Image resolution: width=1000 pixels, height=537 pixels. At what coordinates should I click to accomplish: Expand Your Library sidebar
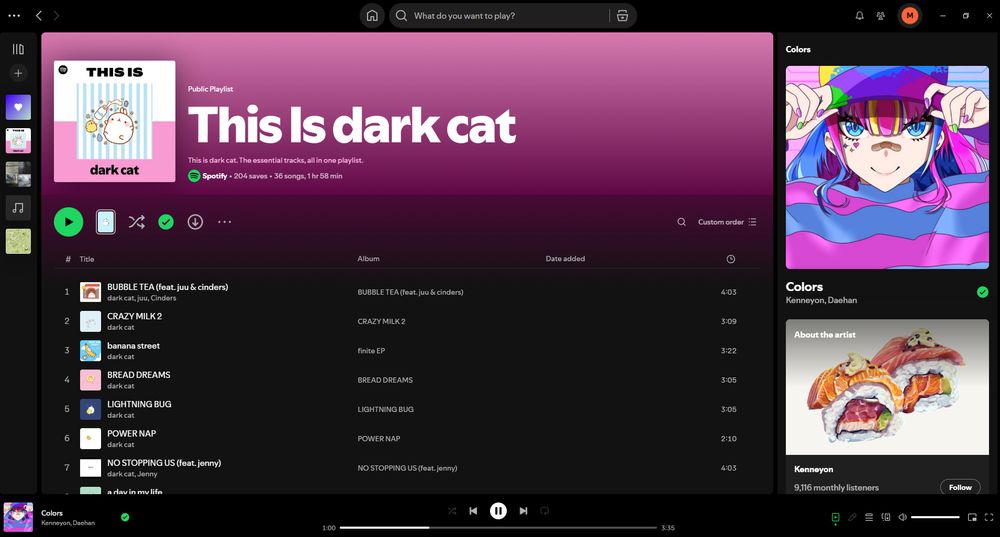[x=18, y=49]
